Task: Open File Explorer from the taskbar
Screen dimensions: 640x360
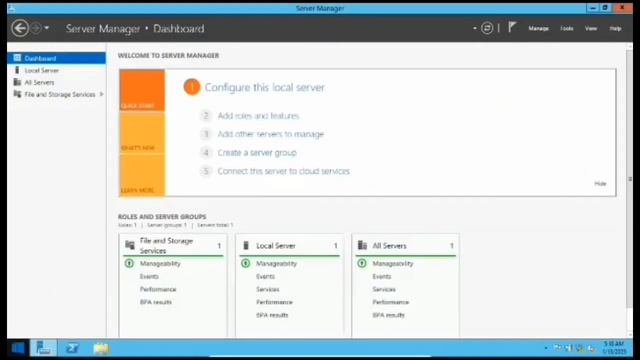Action: coord(101,348)
